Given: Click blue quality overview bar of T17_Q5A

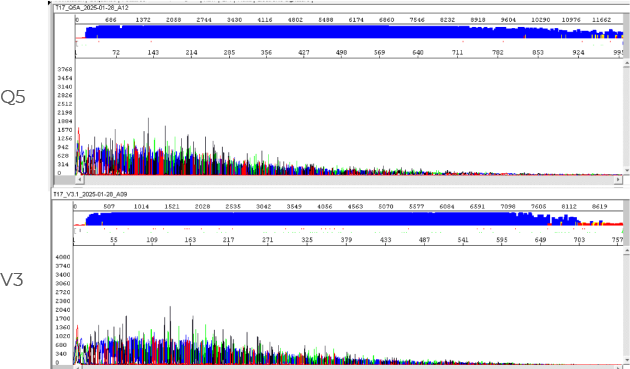Looking at the screenshot, I should 354,32.
